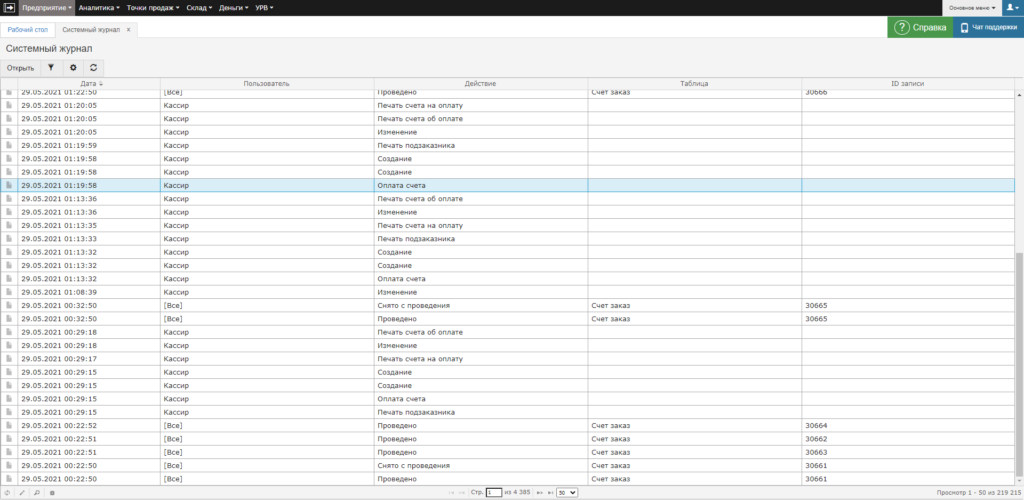
Task: Go to next page of journal
Action: pyautogui.click(x=540, y=493)
